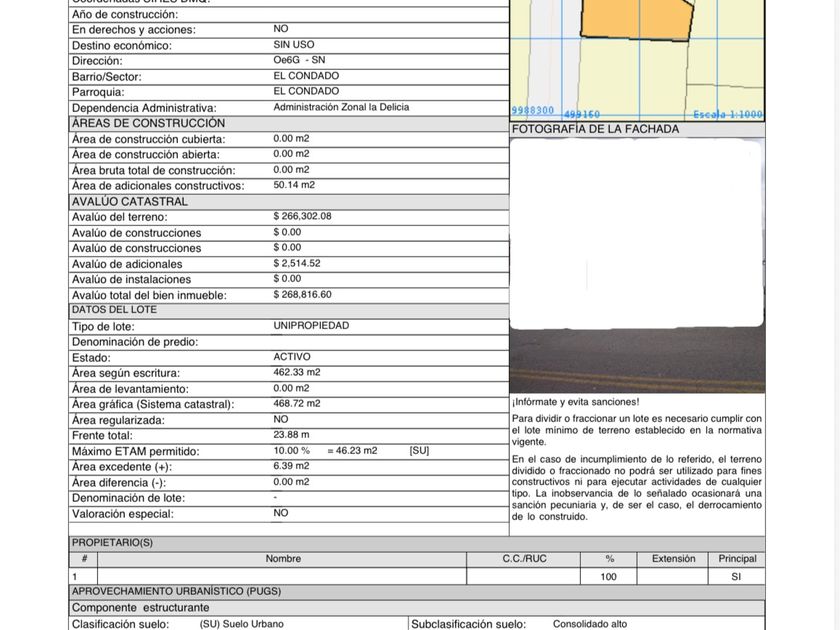Click the 'Administración Zonal la Delicia' value
840x630 pixels.
click(x=341, y=107)
